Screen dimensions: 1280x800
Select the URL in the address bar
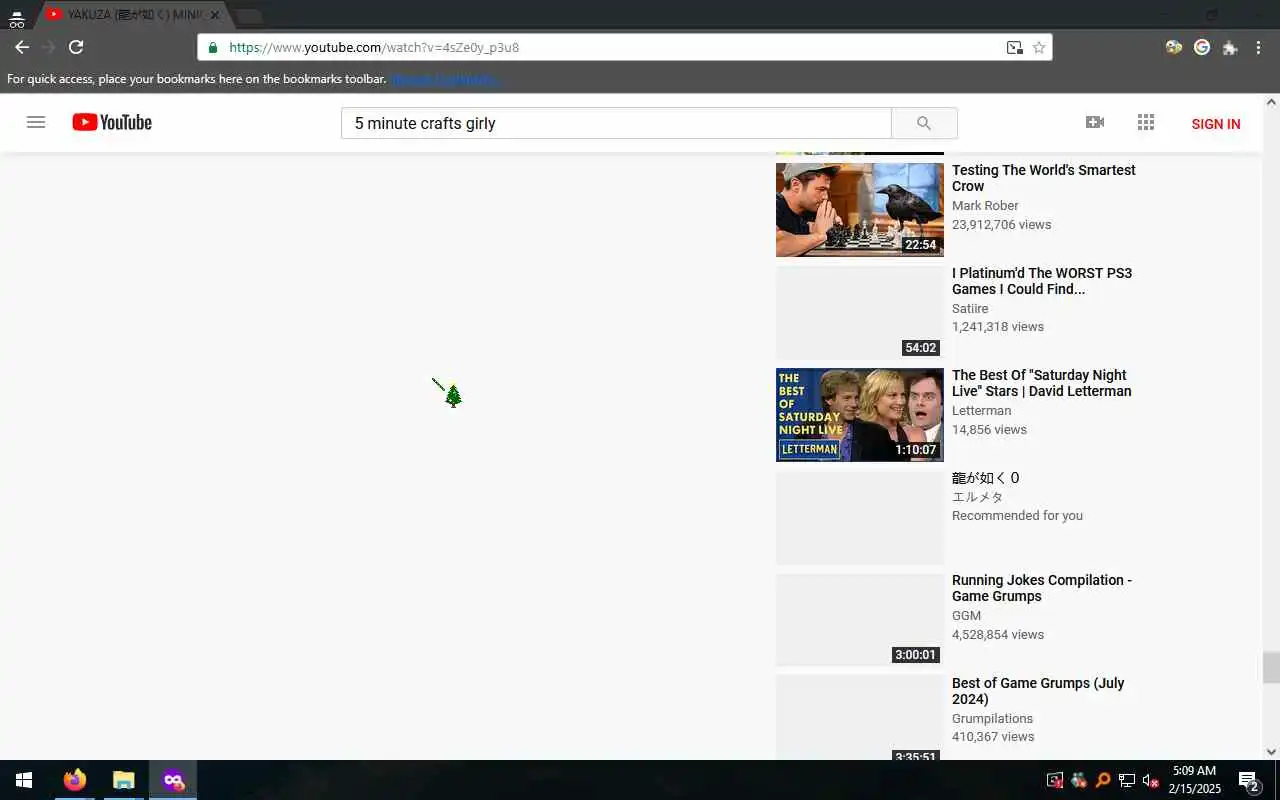[374, 47]
